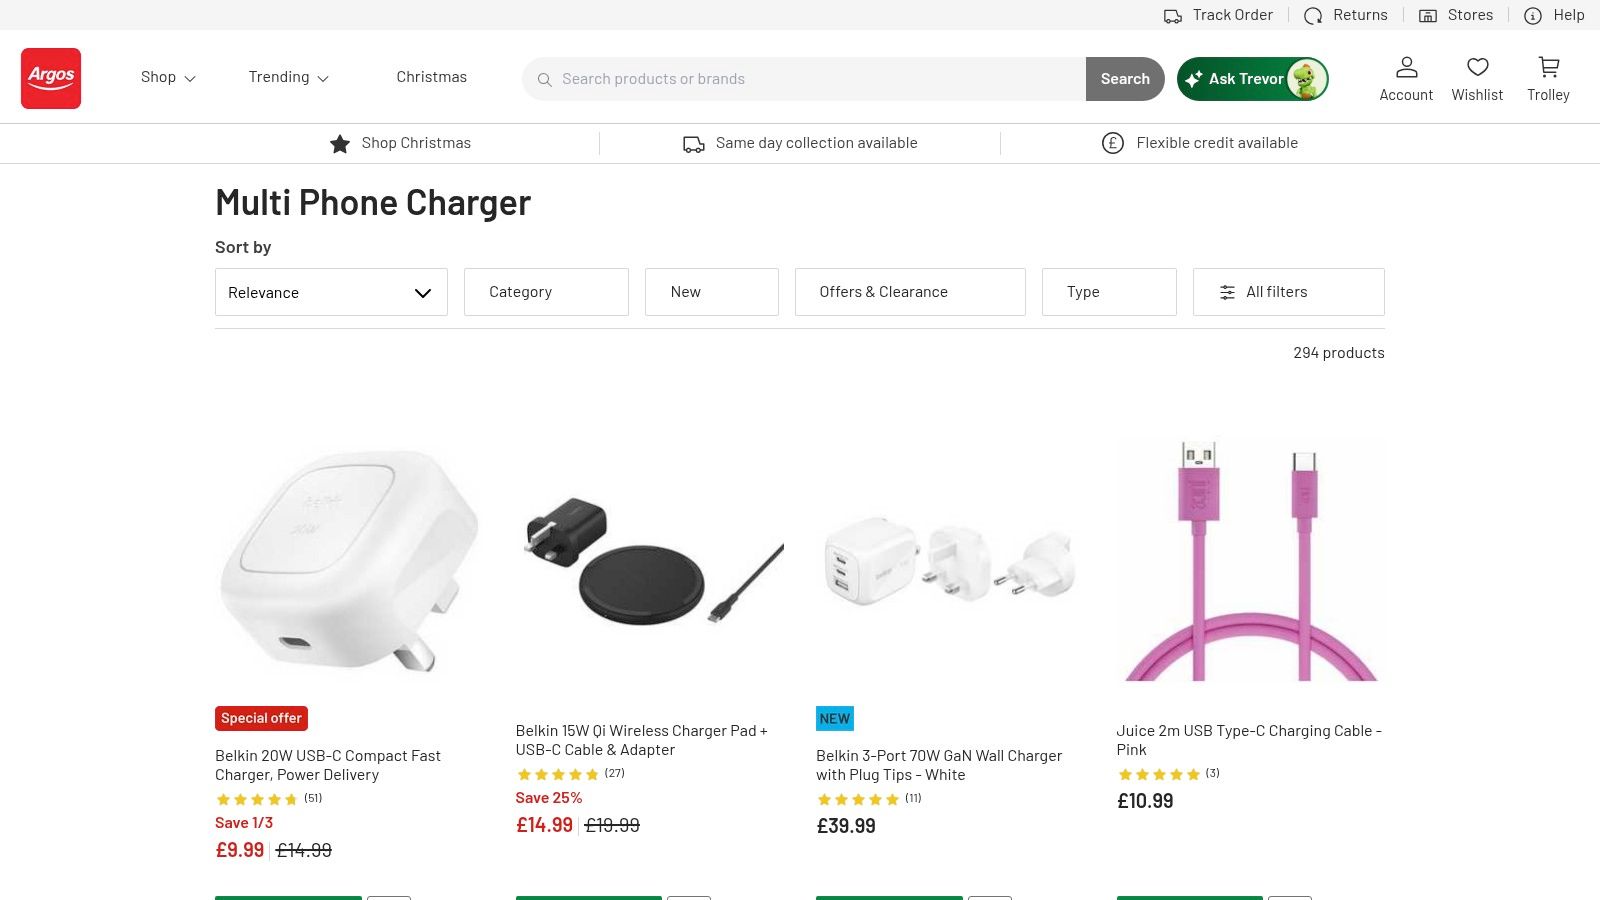The image size is (1600, 900).
Task: Open the Stores locator
Action: click(x=1456, y=15)
